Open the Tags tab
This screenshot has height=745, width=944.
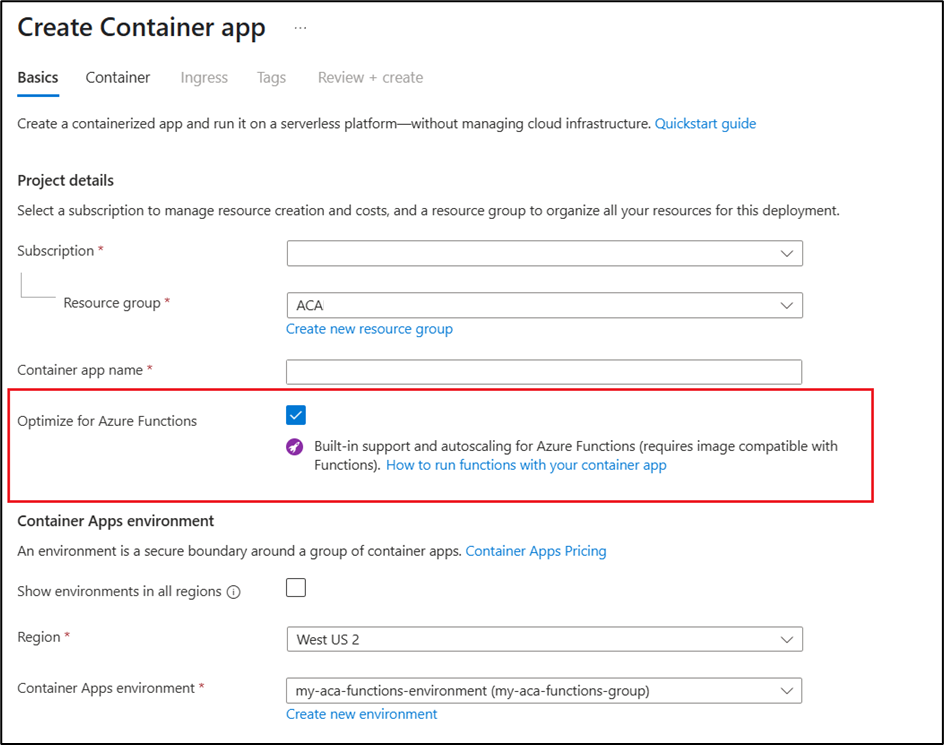(x=271, y=77)
